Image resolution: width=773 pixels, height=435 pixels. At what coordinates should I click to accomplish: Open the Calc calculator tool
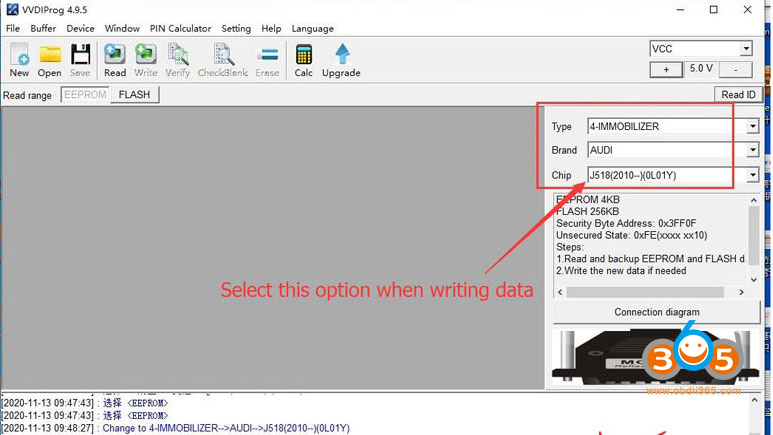(303, 60)
